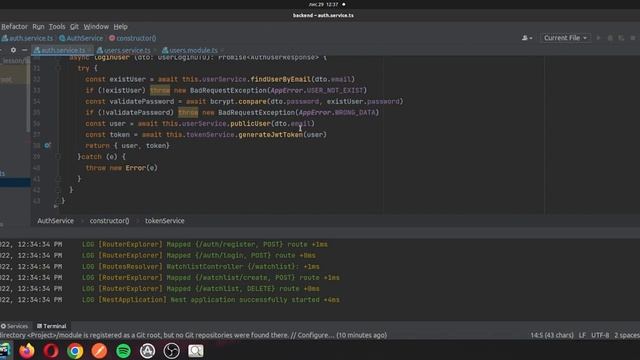The height and width of the screenshot is (360, 640).
Task: Launch Firefox from the taskbar
Action: pos(27,351)
